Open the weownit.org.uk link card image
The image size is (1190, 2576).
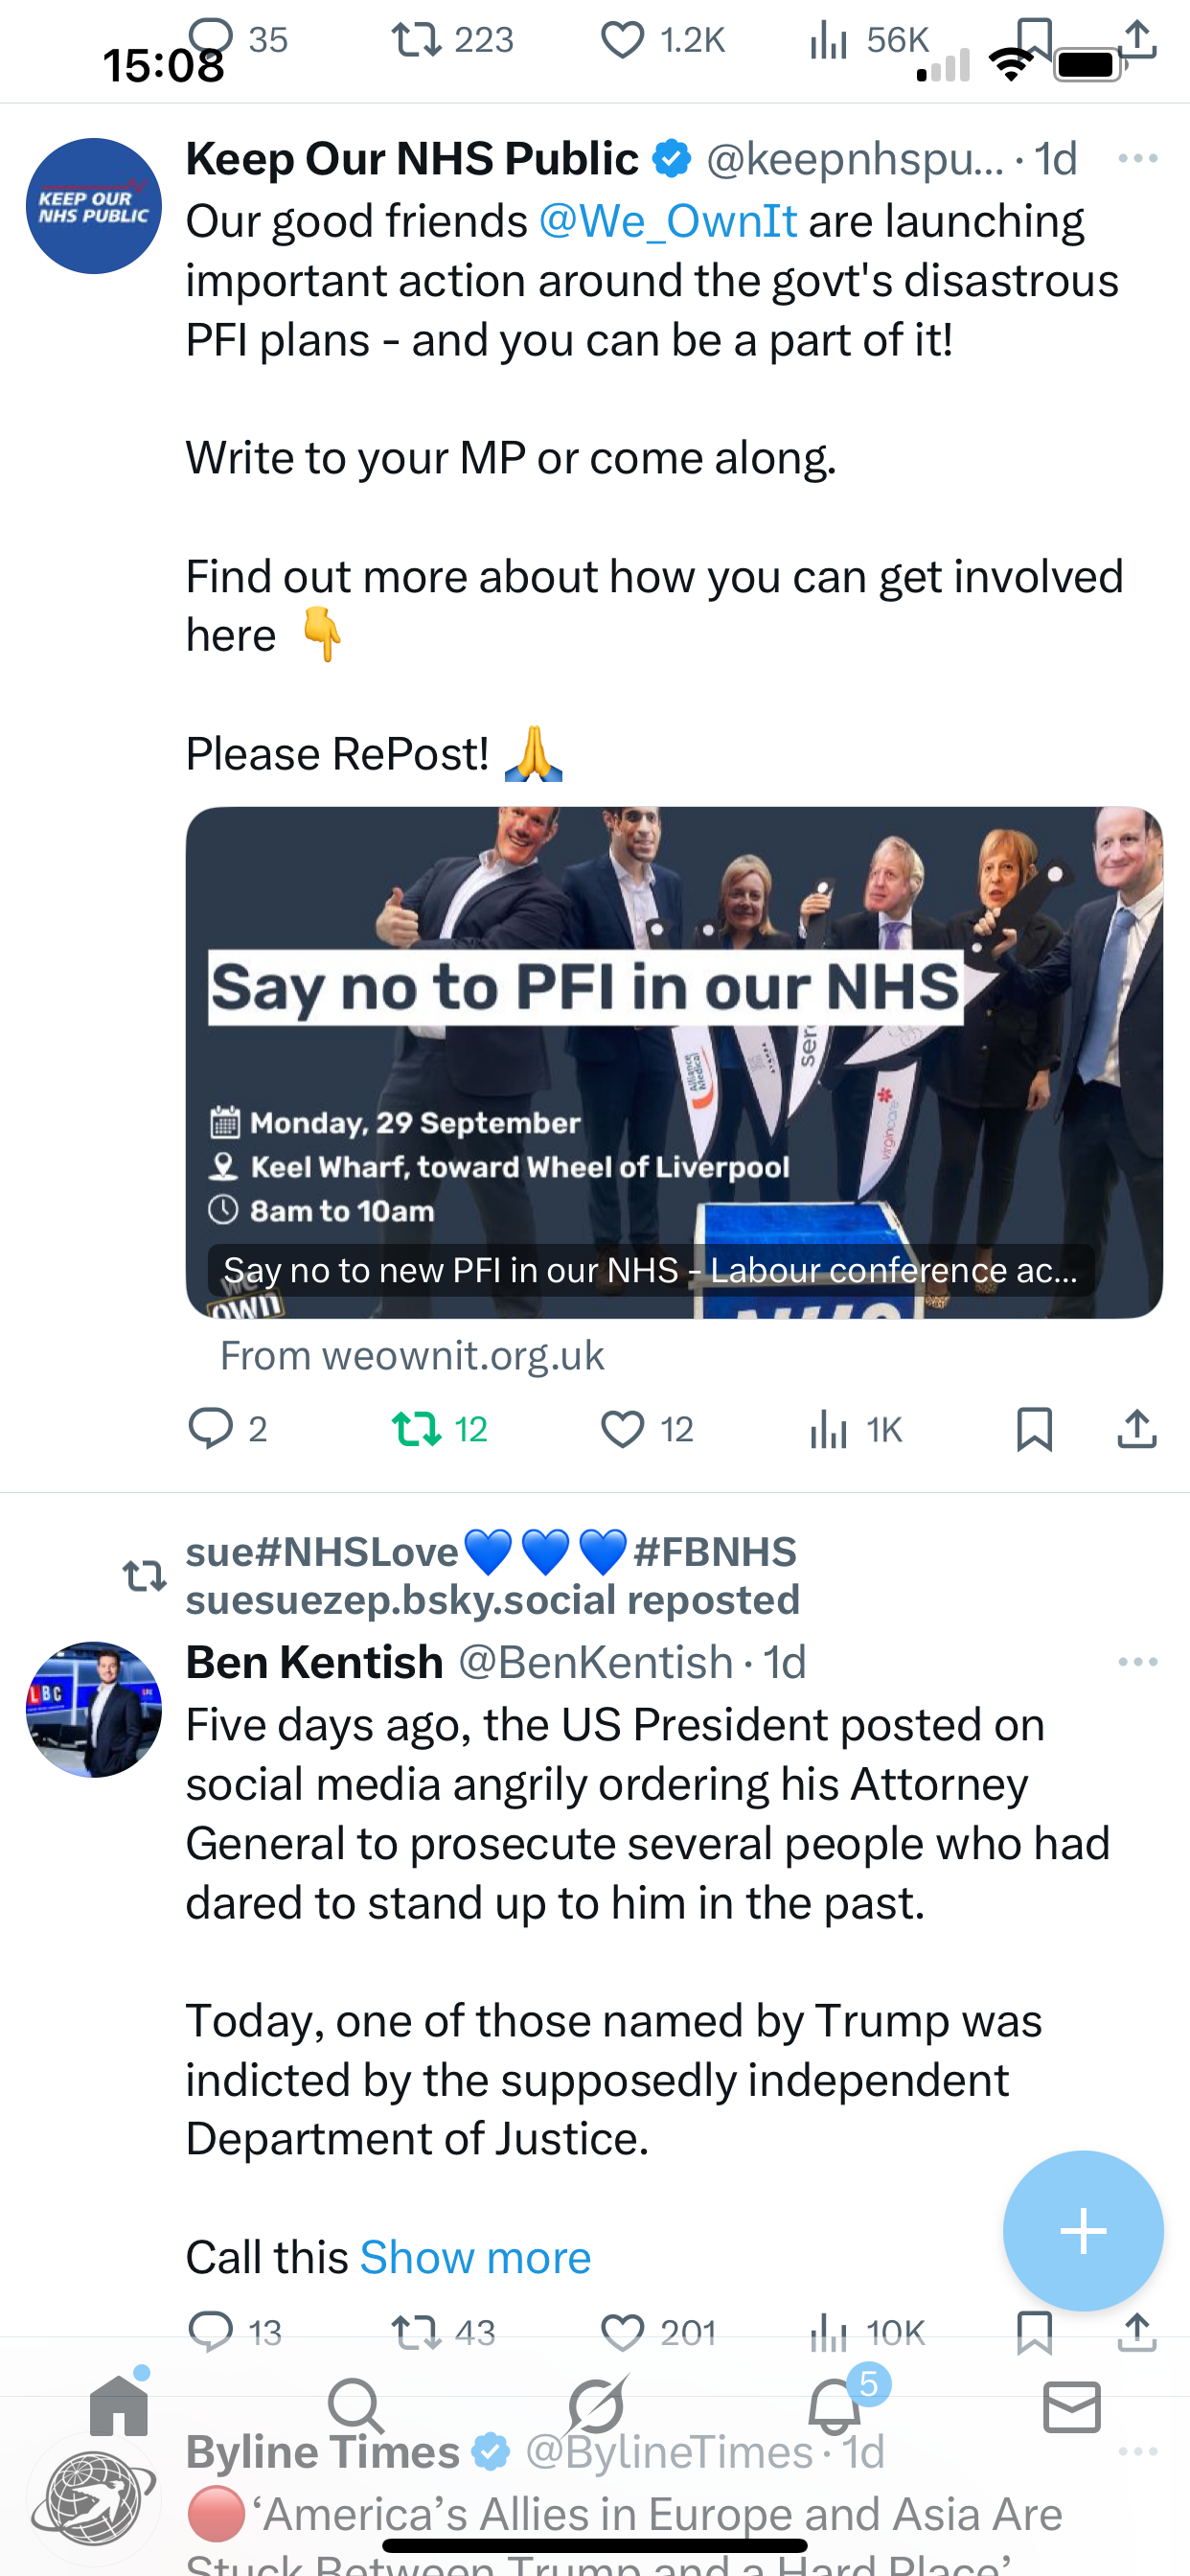tap(674, 1062)
